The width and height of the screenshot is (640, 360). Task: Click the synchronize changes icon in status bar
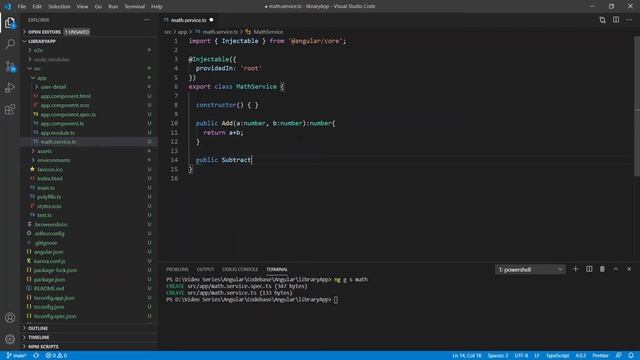(x=36, y=356)
